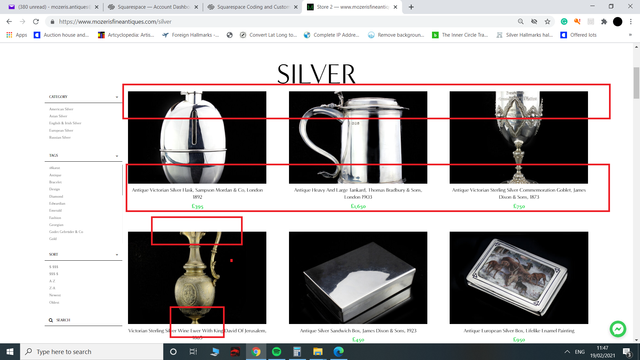
Task: Click the Windows taskbar search box
Action: pyautogui.click(x=91, y=351)
